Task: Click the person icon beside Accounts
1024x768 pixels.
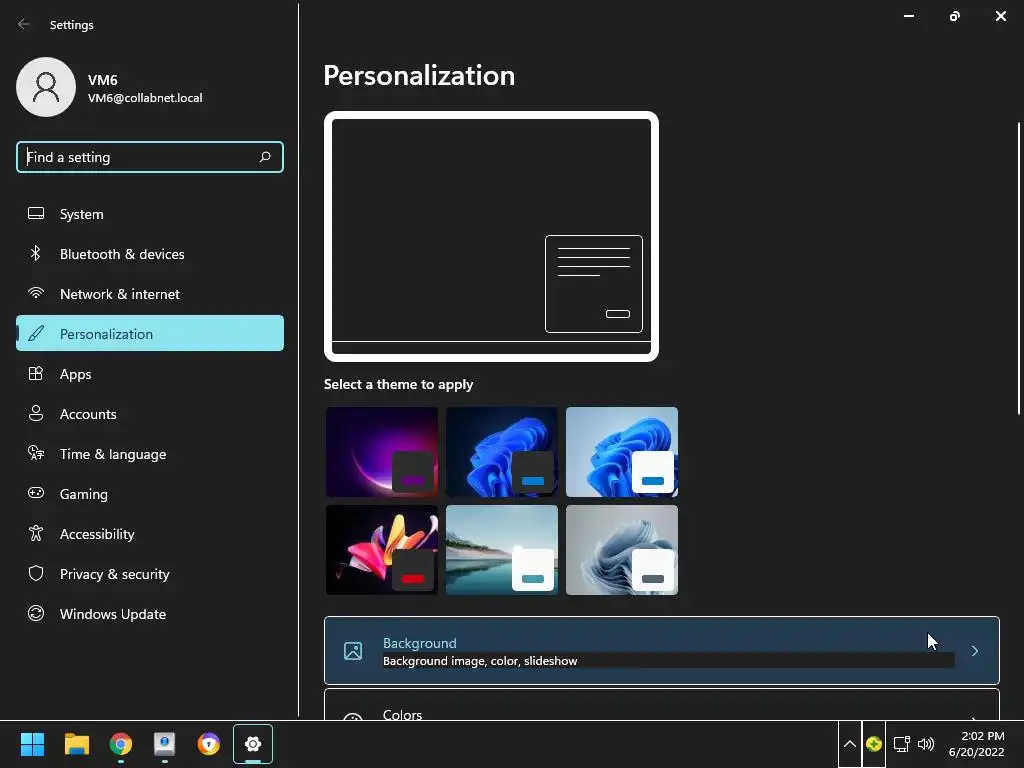Action: tap(36, 413)
